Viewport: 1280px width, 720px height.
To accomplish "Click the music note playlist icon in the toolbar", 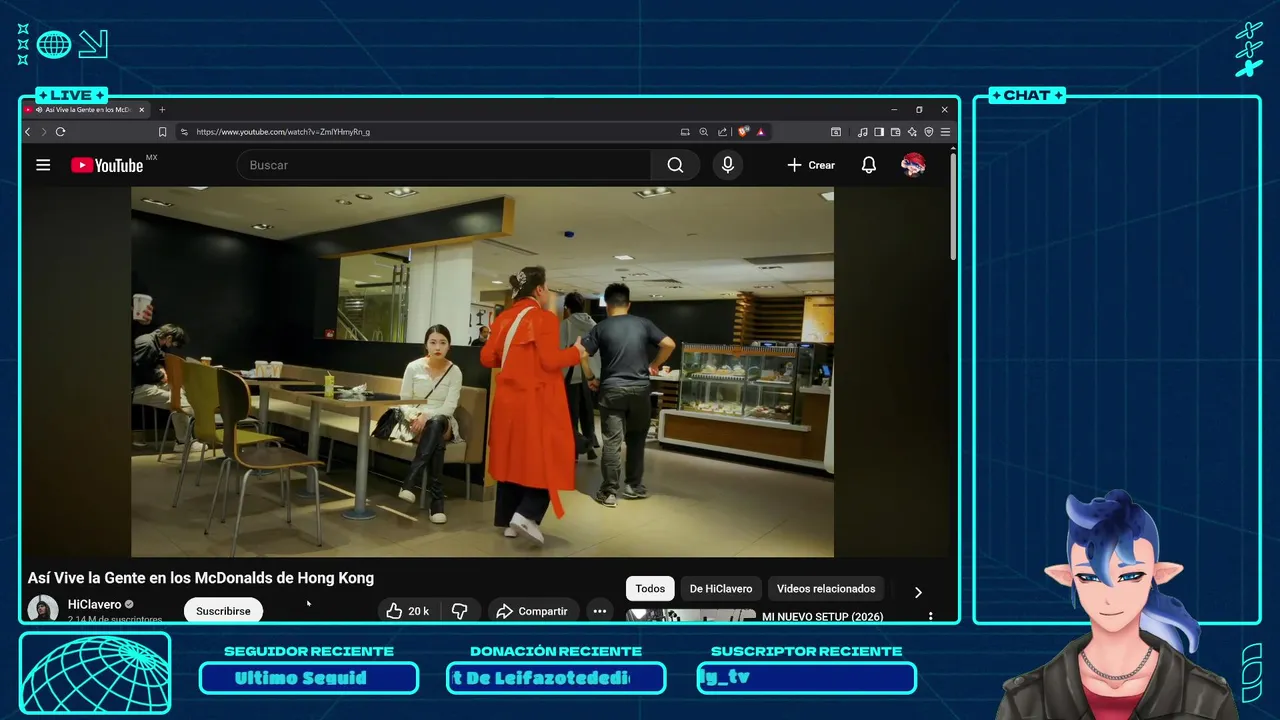I will 862,132.
